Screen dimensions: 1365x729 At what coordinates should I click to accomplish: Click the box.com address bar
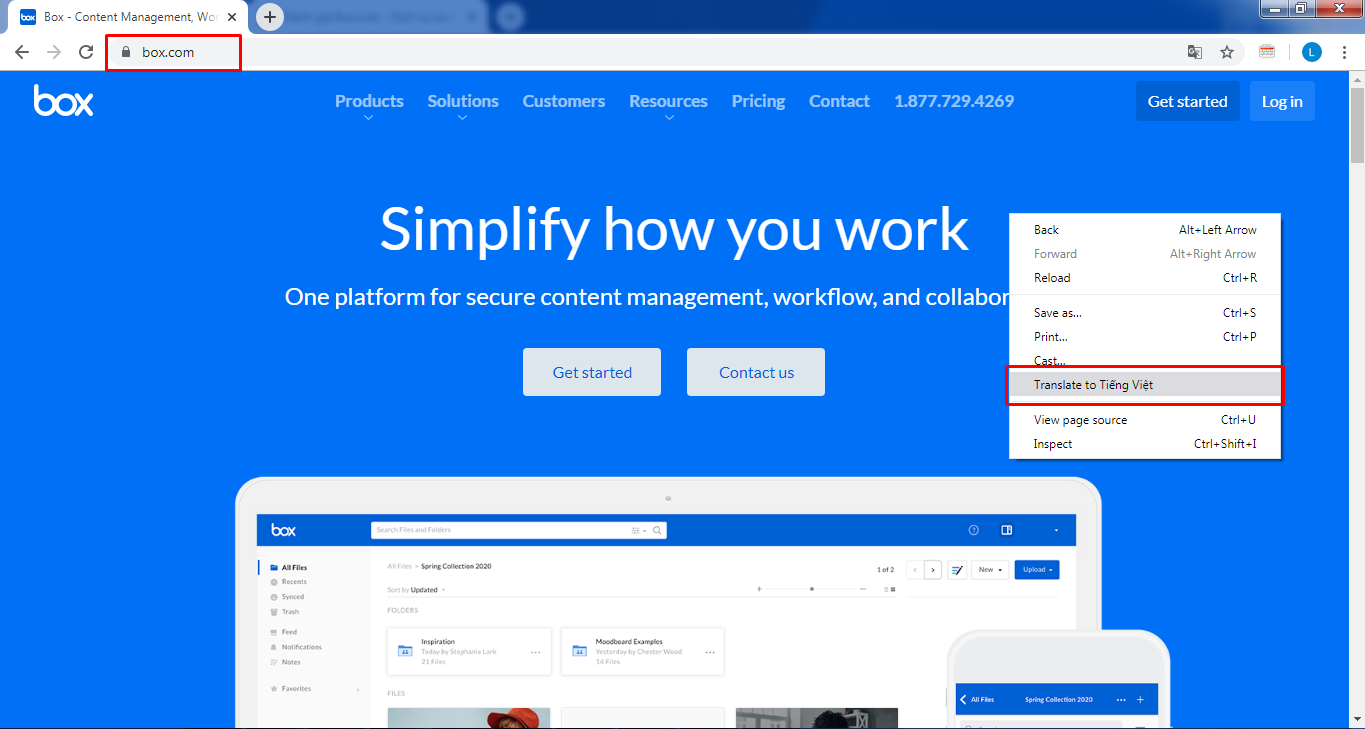[x=640, y=52]
